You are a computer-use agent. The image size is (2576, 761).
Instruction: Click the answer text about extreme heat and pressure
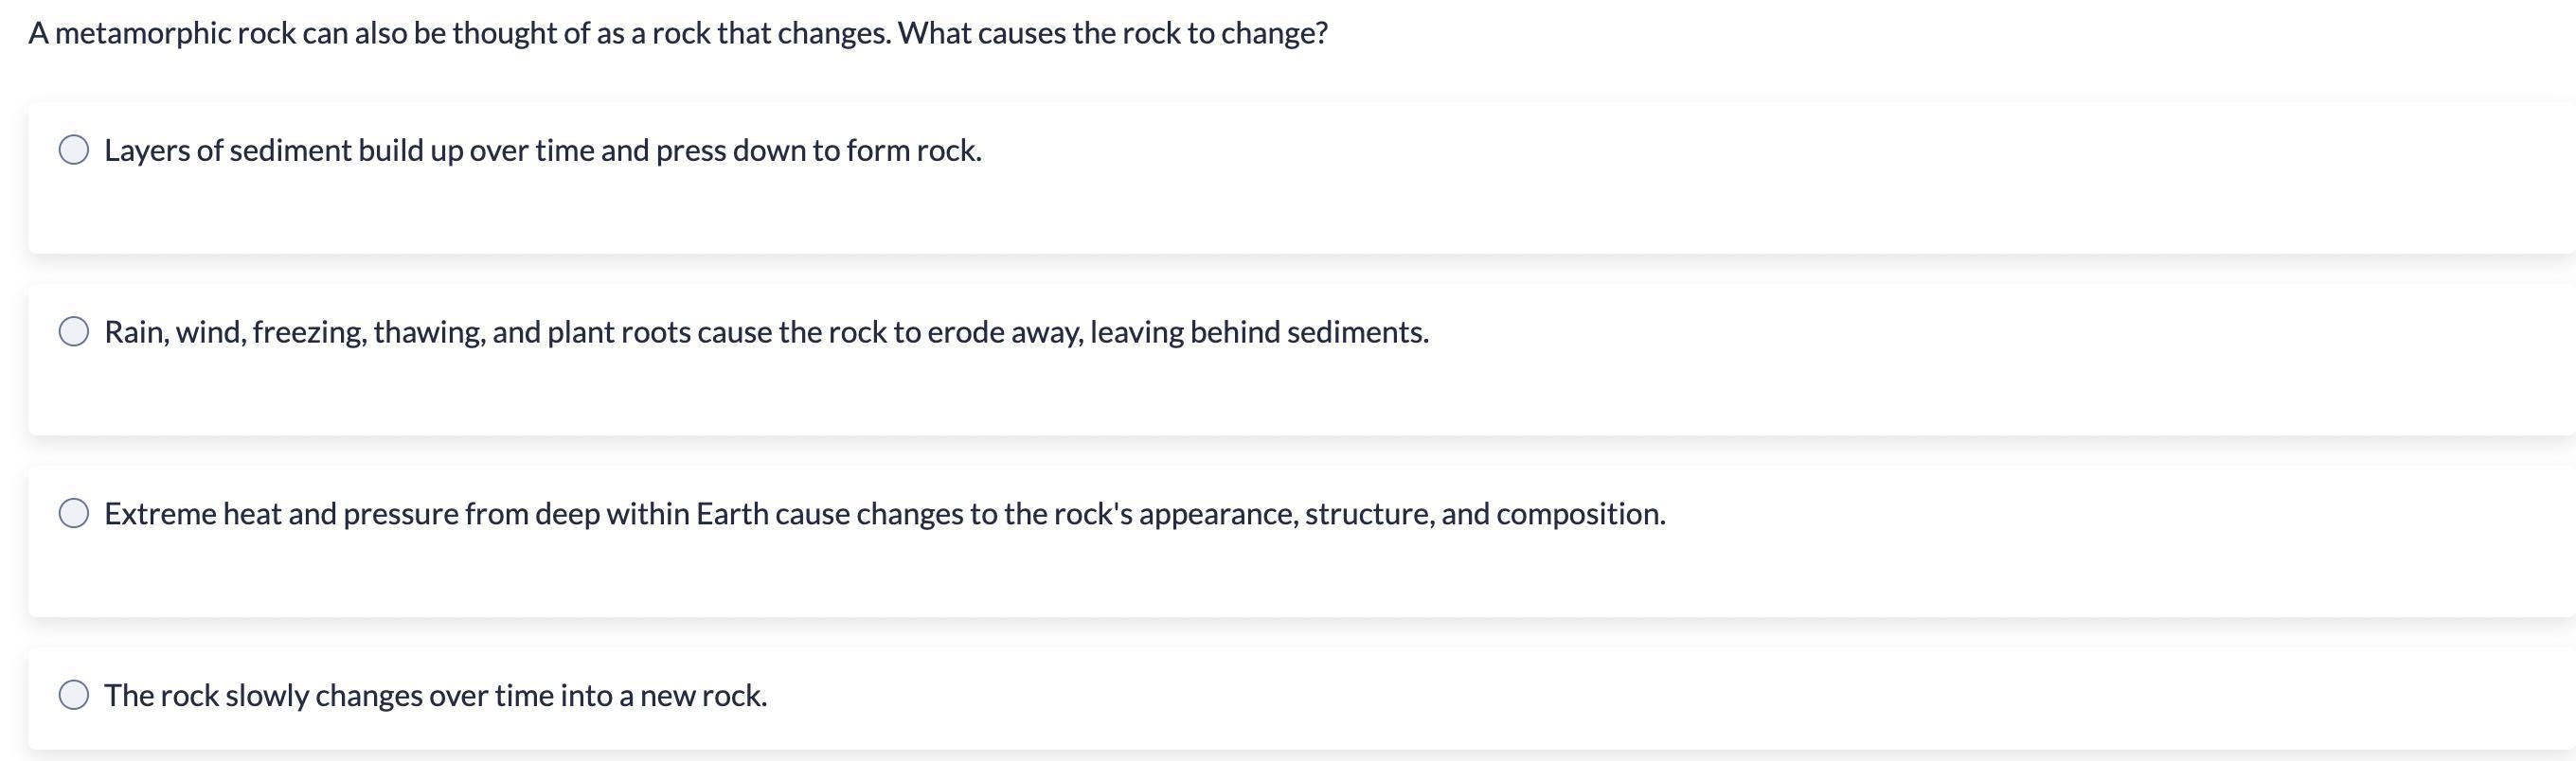(x=884, y=514)
